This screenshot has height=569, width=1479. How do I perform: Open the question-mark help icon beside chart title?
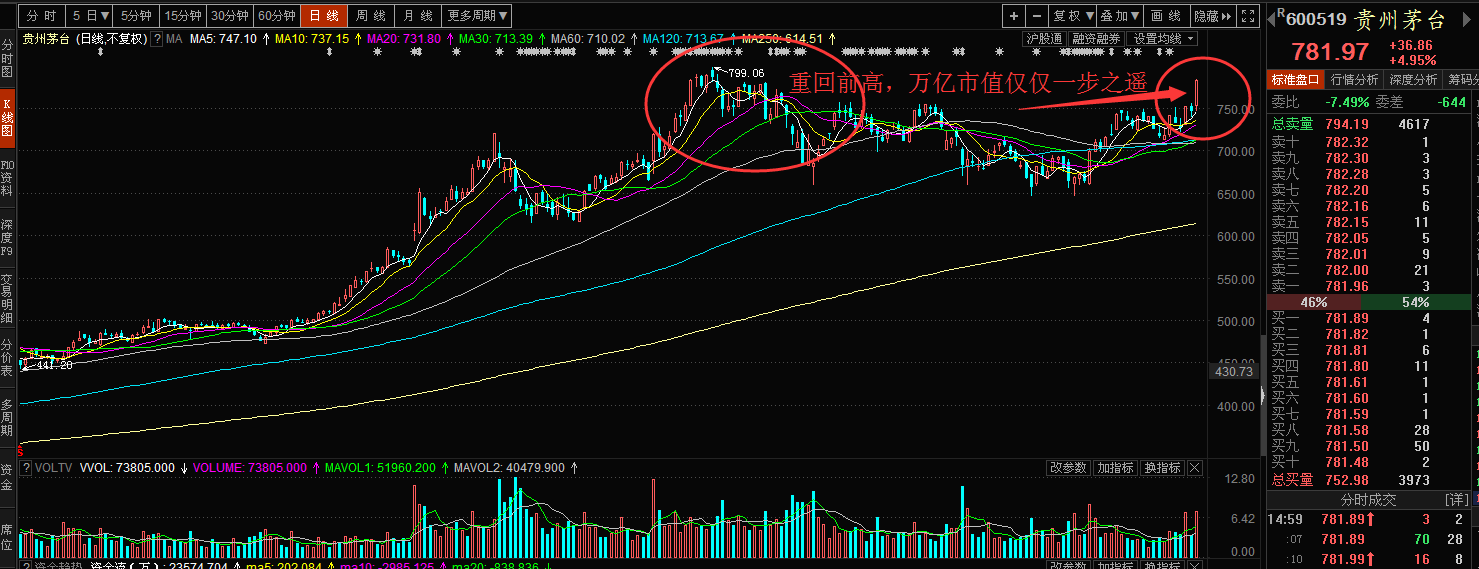tap(157, 39)
